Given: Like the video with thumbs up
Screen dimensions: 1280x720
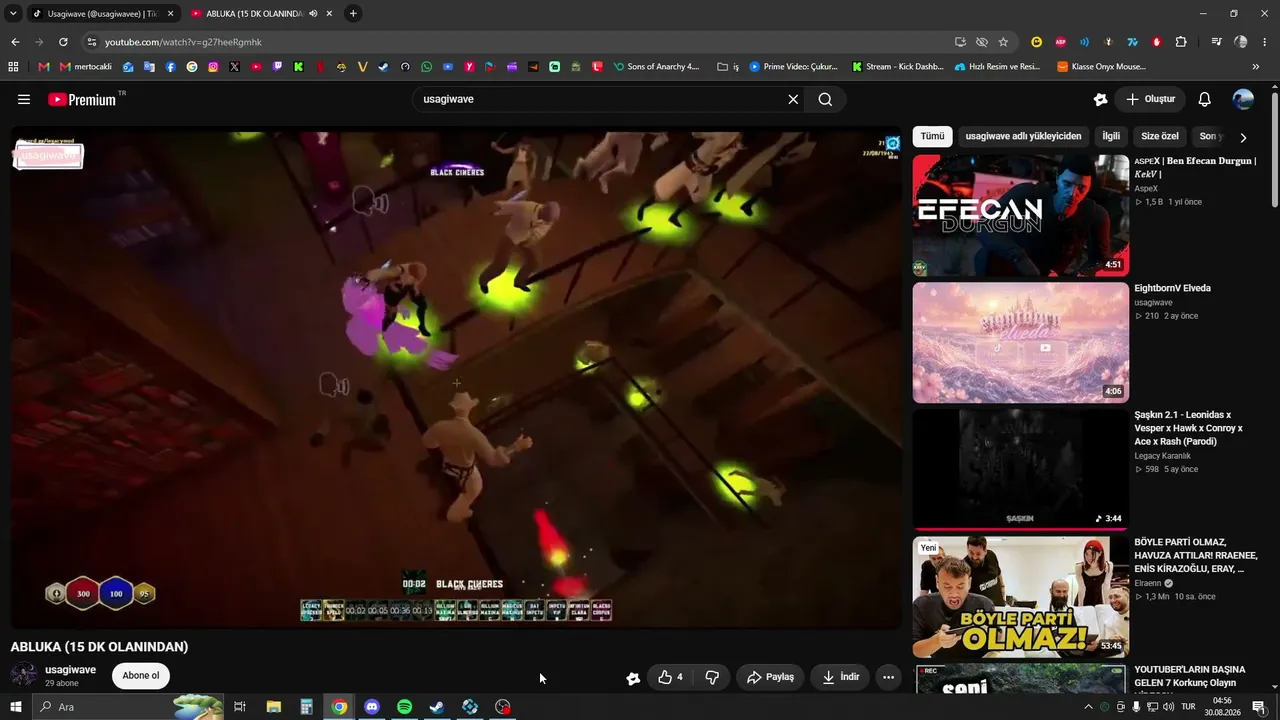Looking at the screenshot, I should click(x=670, y=677).
